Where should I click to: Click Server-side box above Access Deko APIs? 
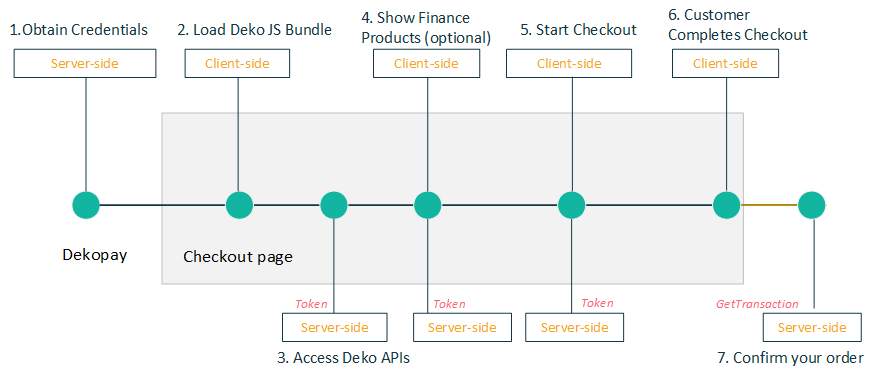click(x=335, y=327)
